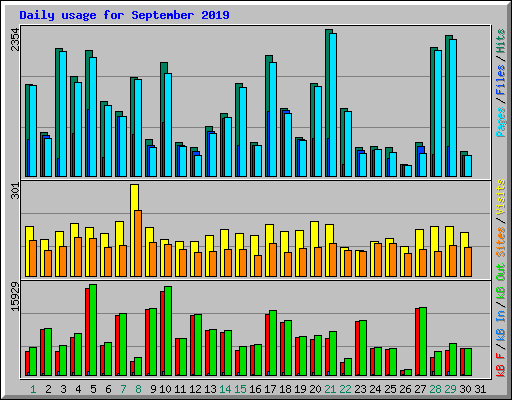Select the "Pages" legend label
The image size is (512, 400).
pyautogui.click(x=500, y=122)
